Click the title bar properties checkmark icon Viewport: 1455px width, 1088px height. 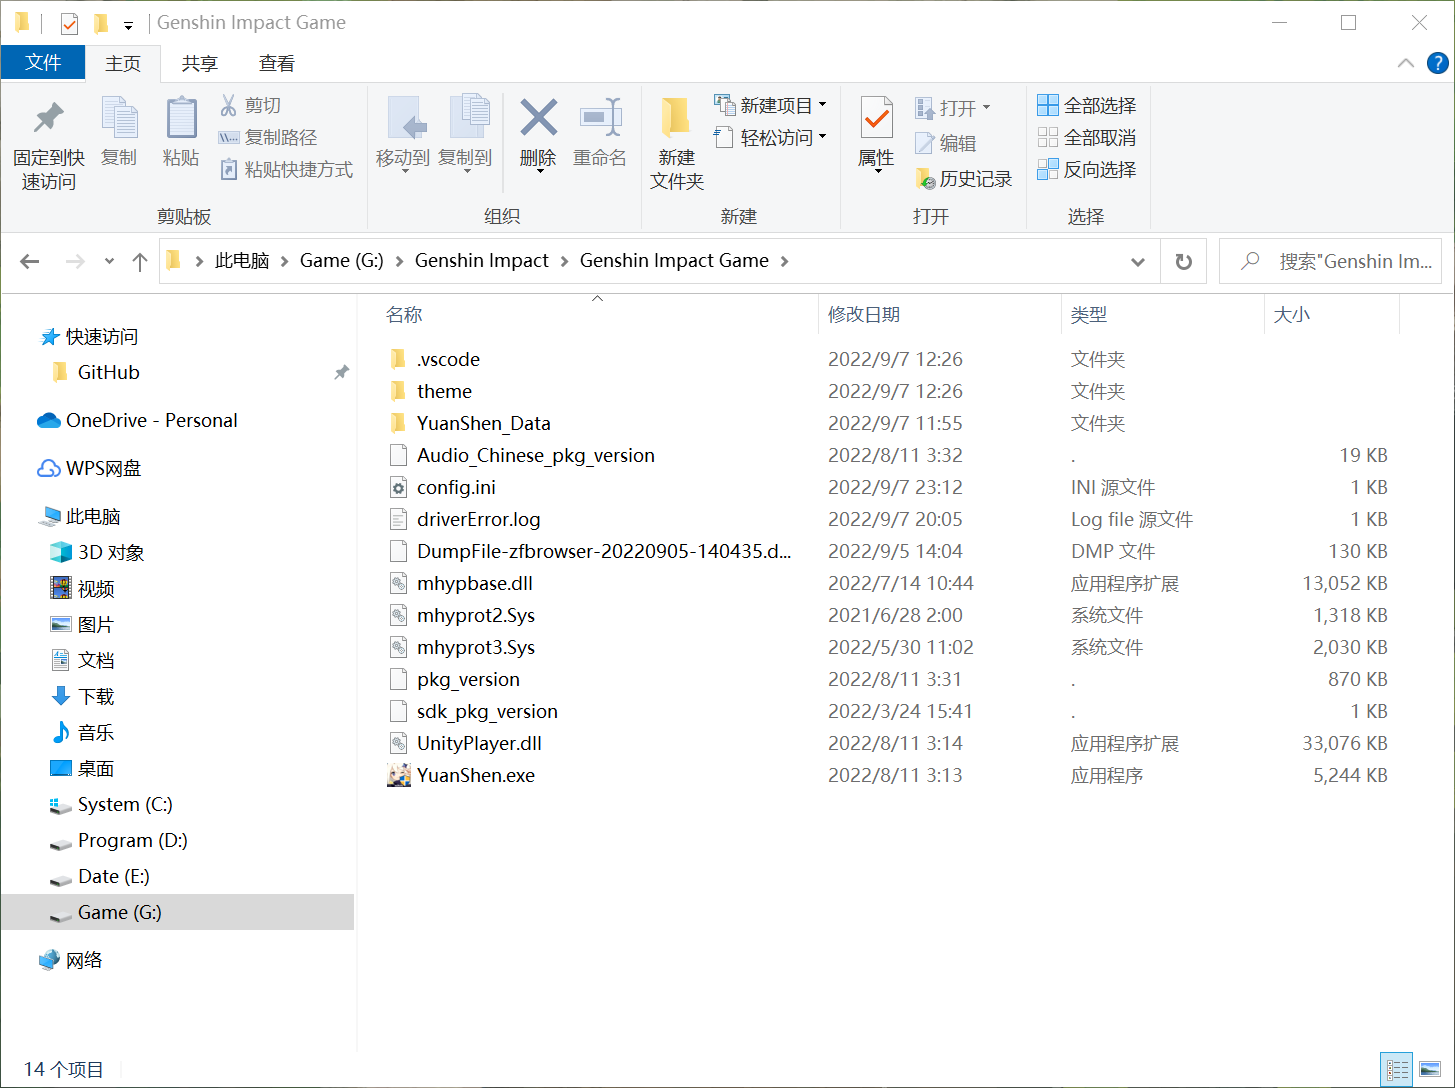tap(69, 23)
